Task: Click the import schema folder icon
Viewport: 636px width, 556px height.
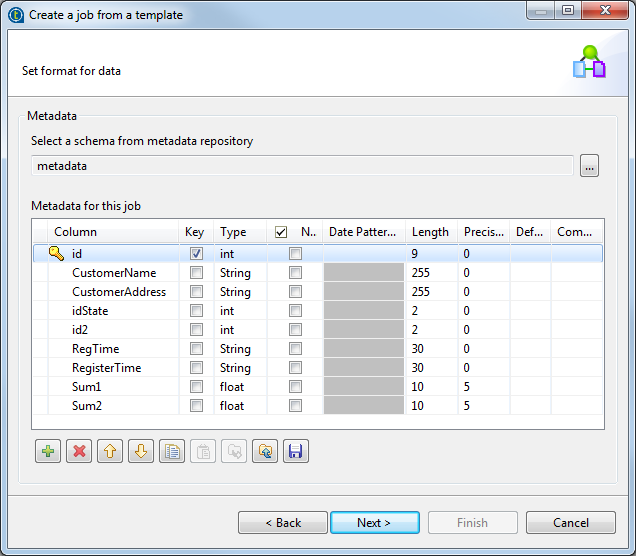Action: point(264,452)
